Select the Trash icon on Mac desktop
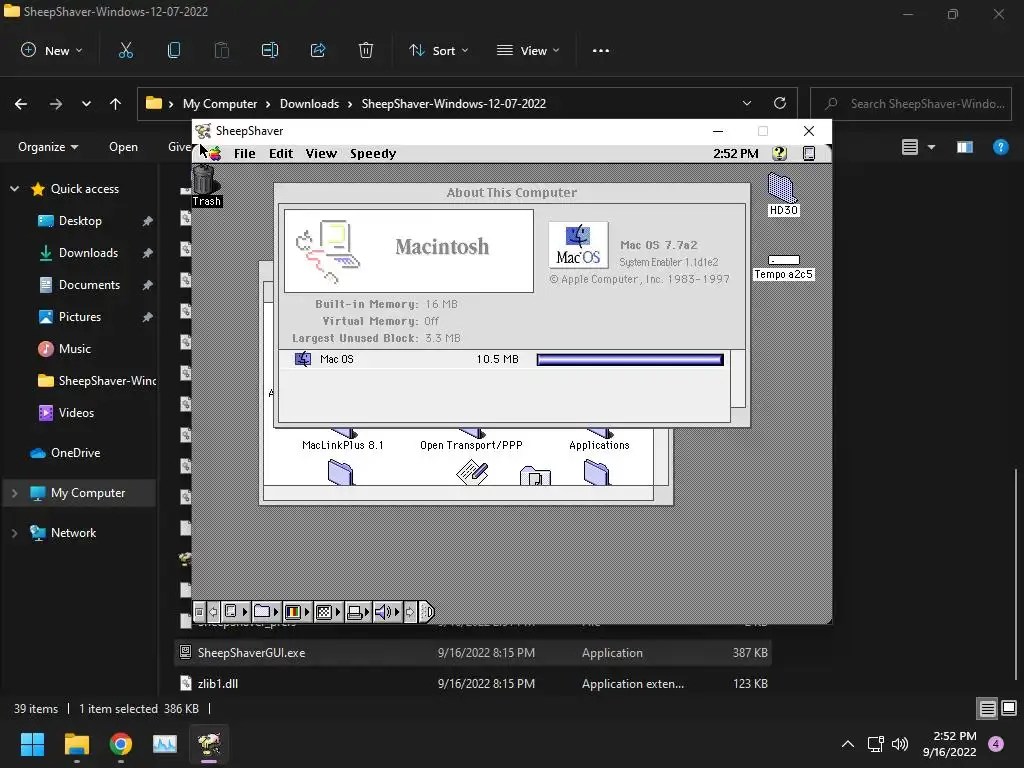1024x768 pixels. click(206, 186)
